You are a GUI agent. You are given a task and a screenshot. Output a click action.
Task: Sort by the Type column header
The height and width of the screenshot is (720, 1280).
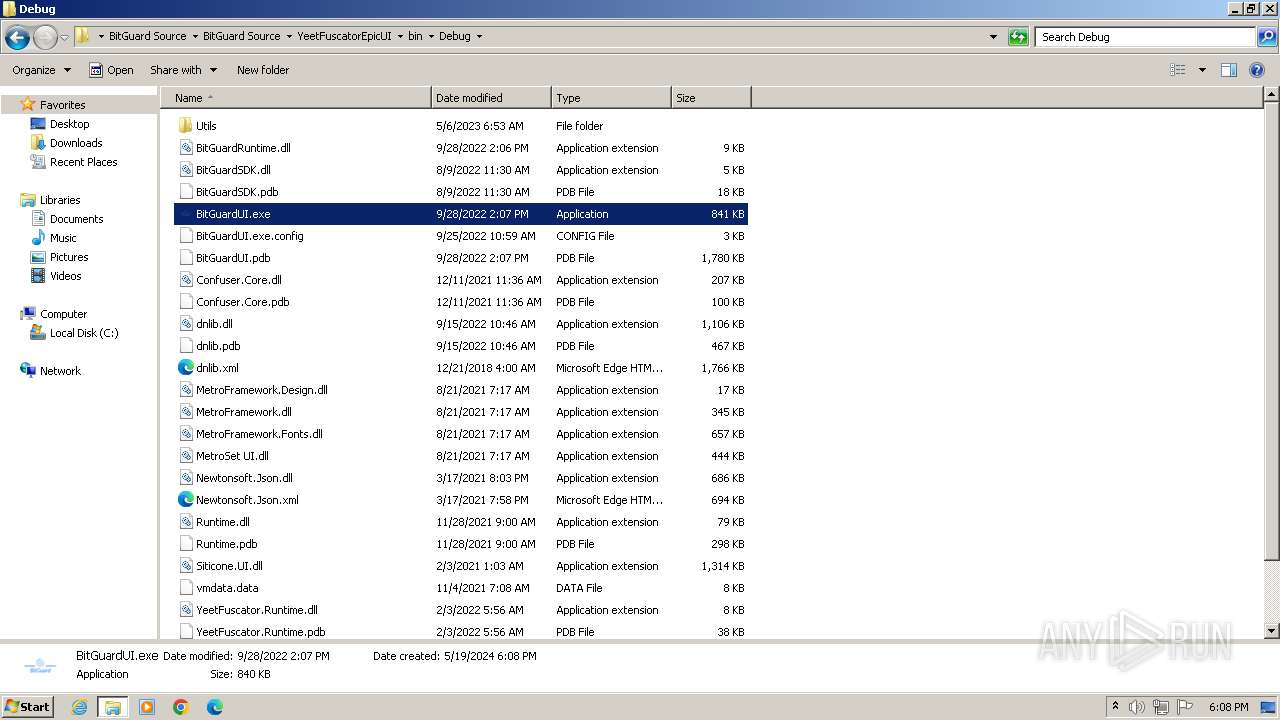[611, 98]
